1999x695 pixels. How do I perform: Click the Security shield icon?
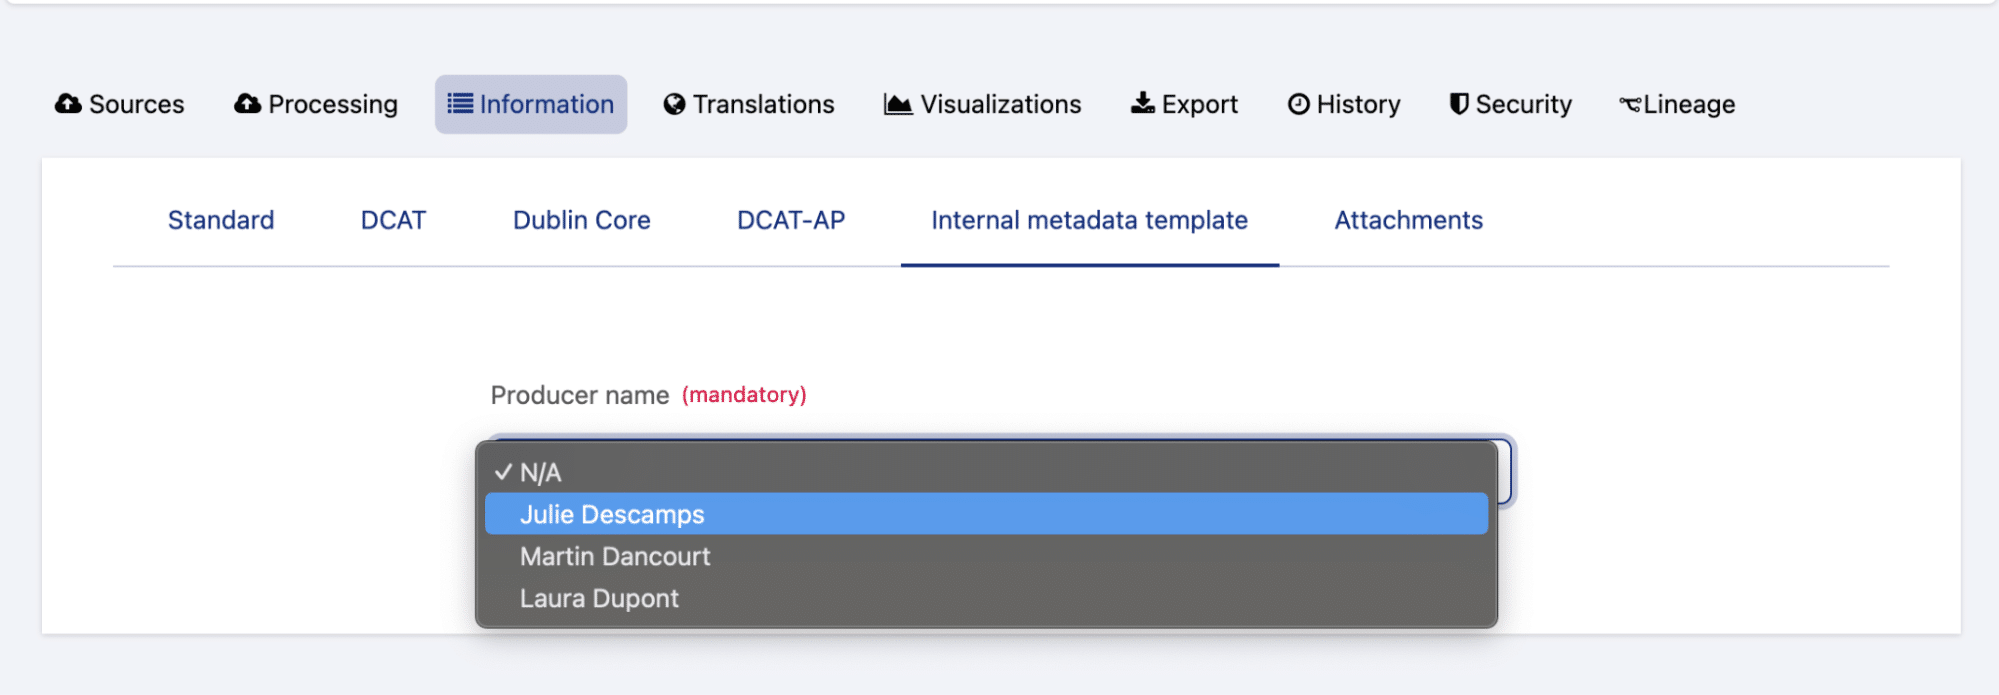point(1459,104)
